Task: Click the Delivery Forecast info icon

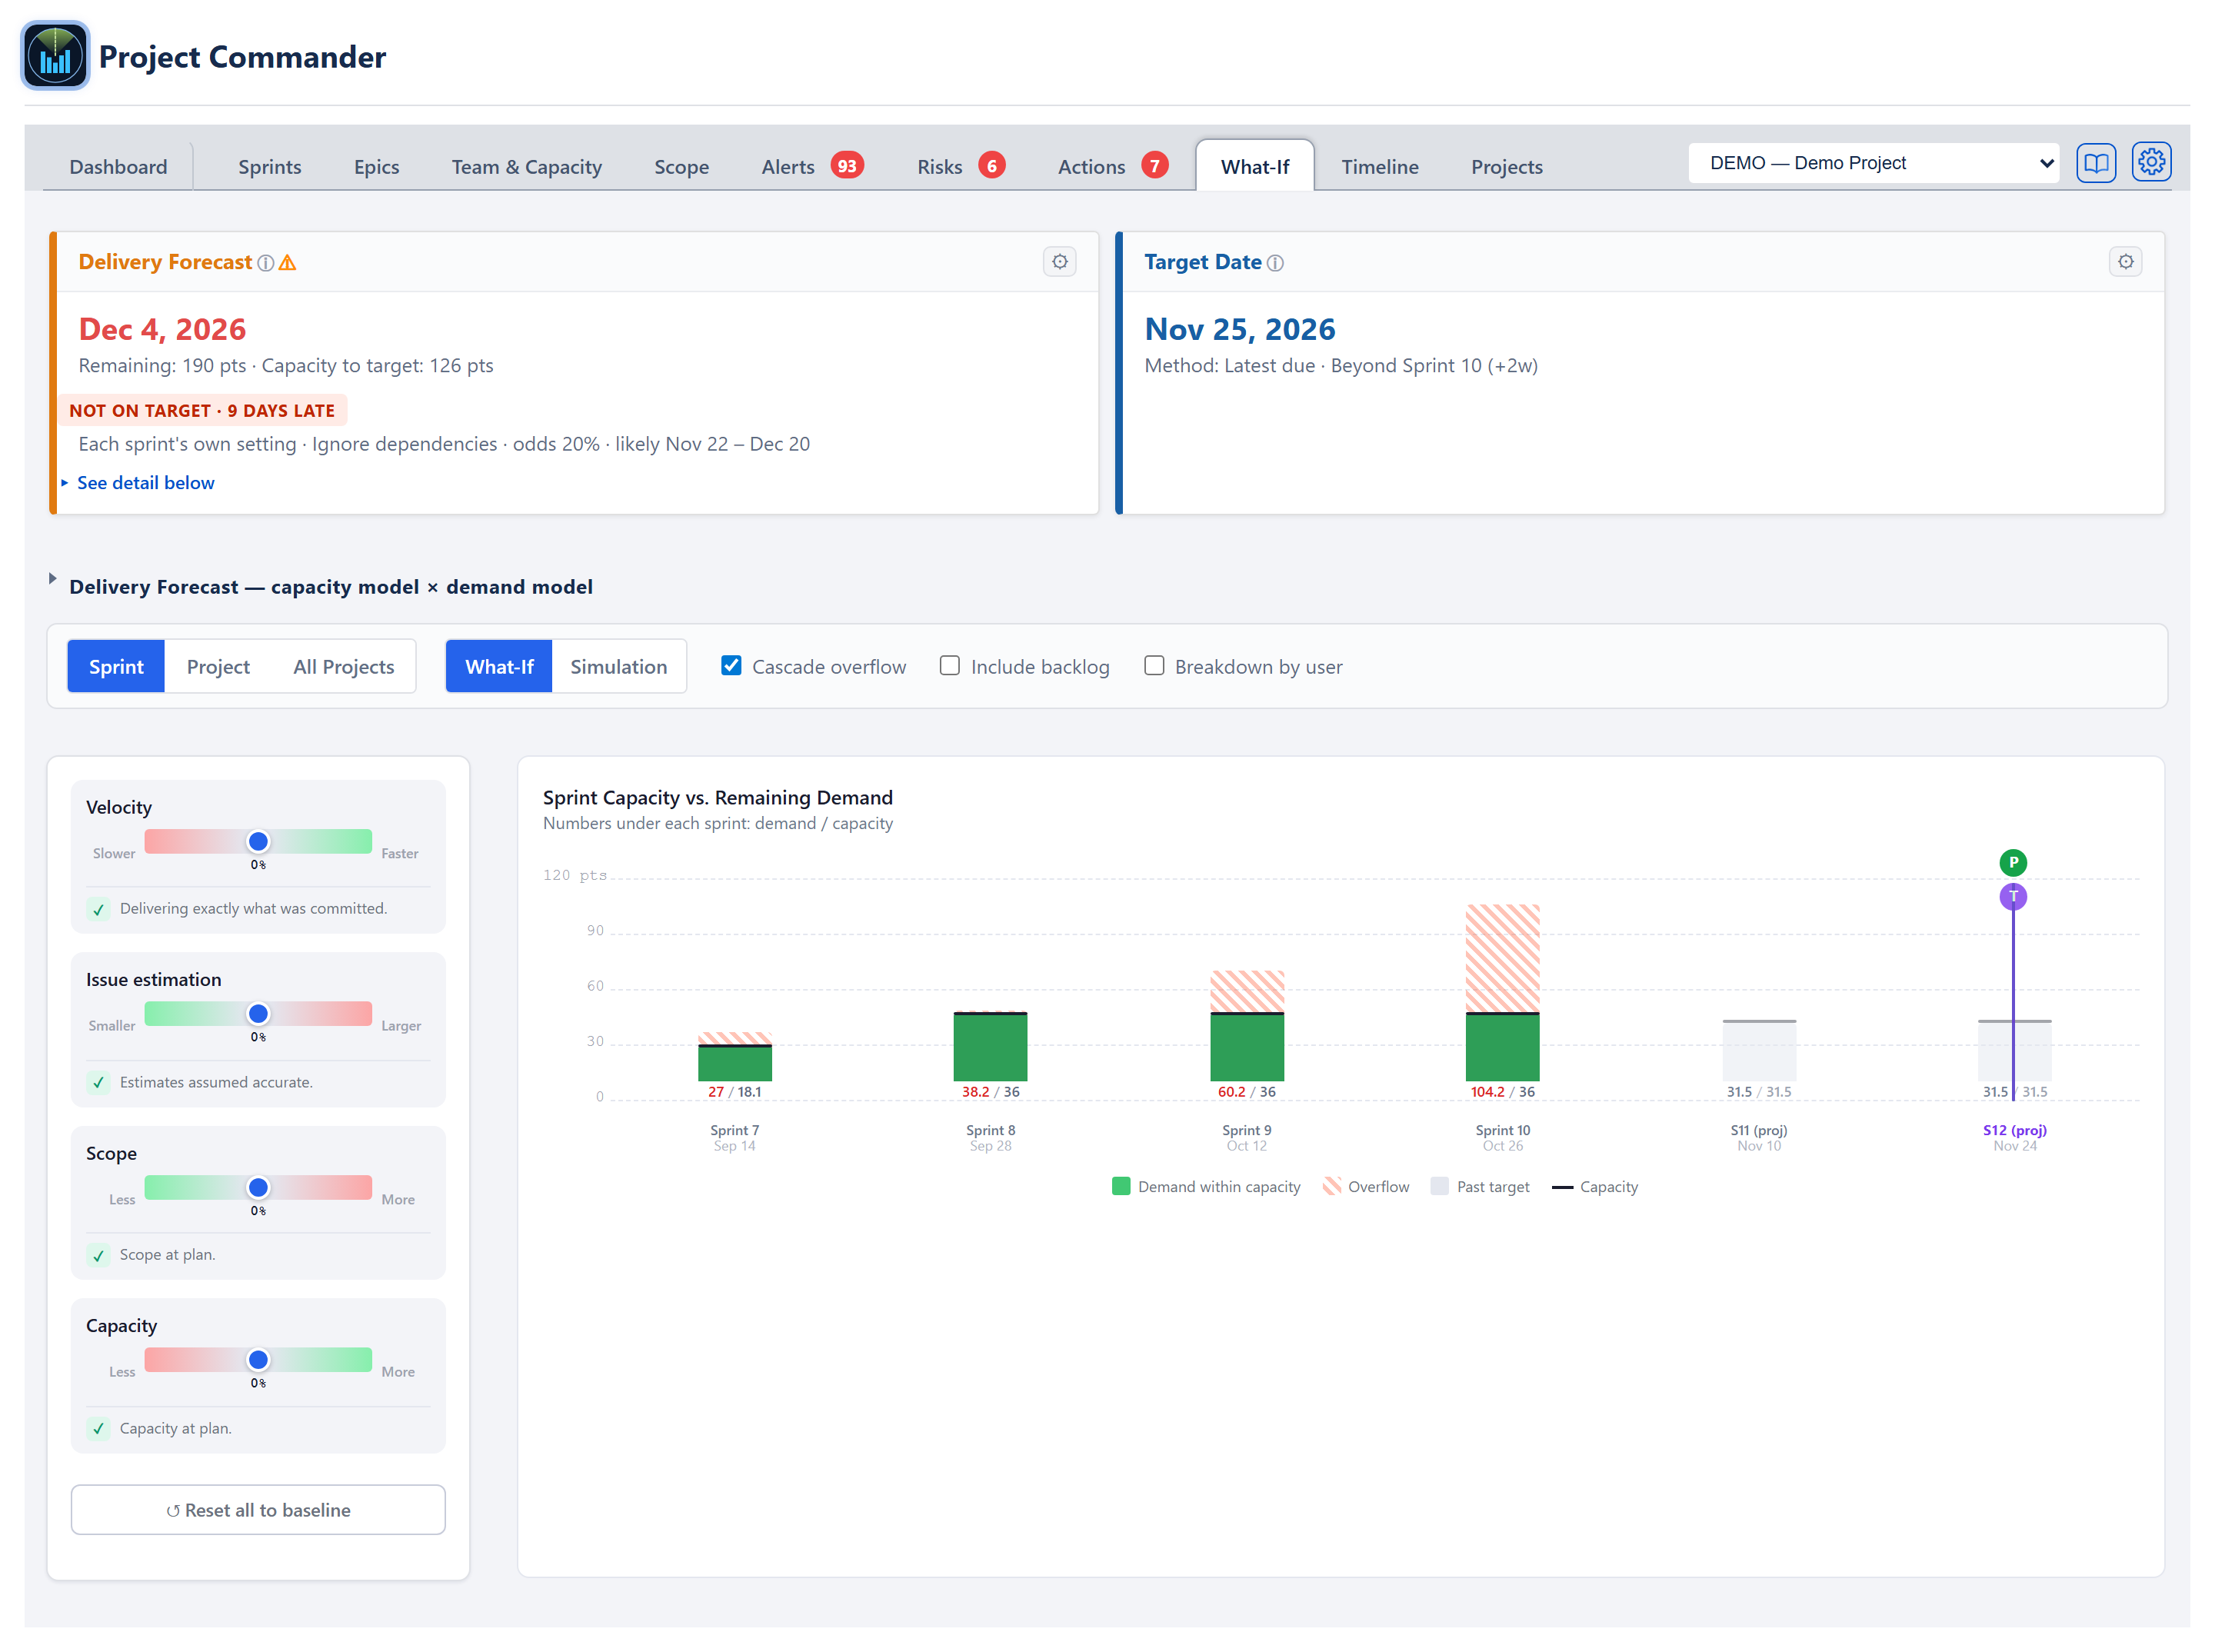Action: coord(265,263)
